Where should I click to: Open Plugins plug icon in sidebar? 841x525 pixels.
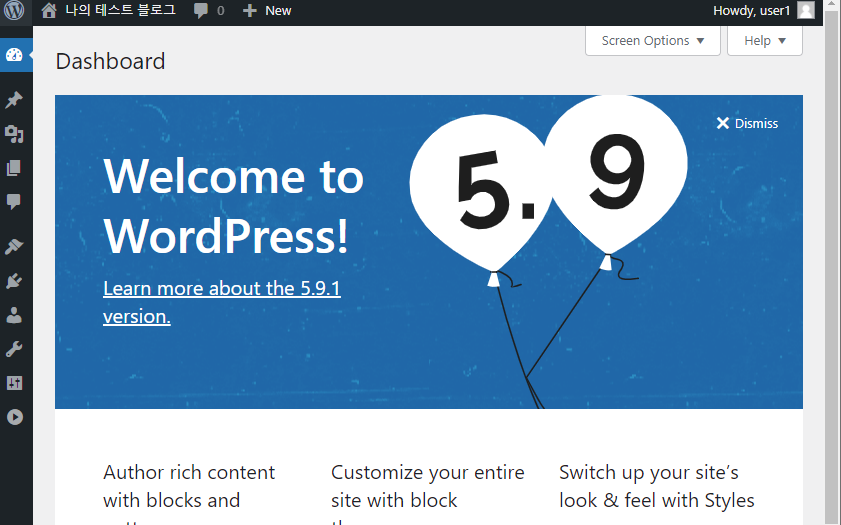[14, 281]
